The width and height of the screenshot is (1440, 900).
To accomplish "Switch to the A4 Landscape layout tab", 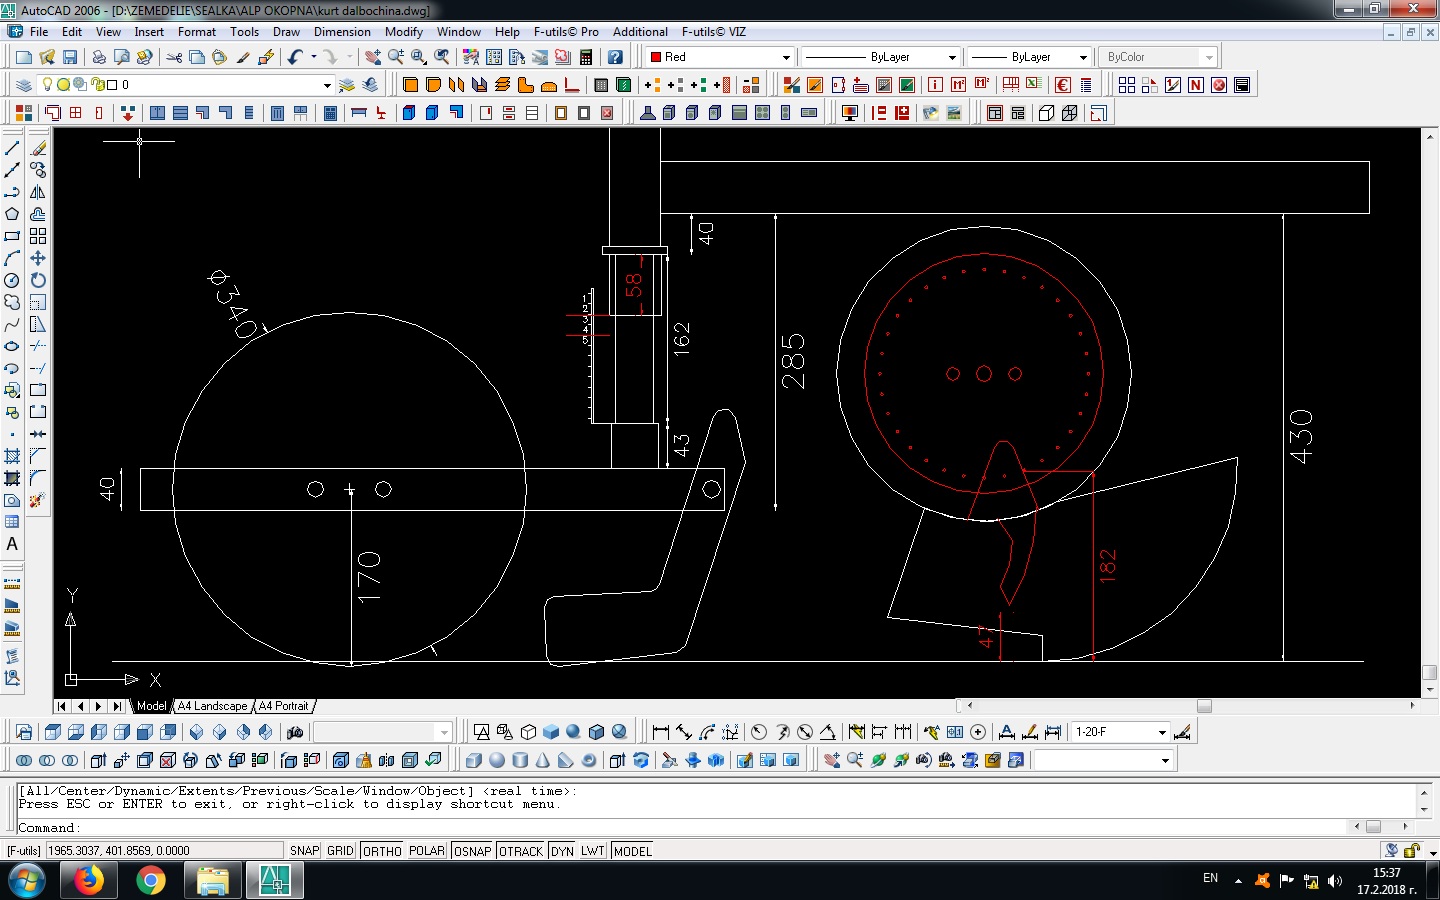I will point(212,706).
